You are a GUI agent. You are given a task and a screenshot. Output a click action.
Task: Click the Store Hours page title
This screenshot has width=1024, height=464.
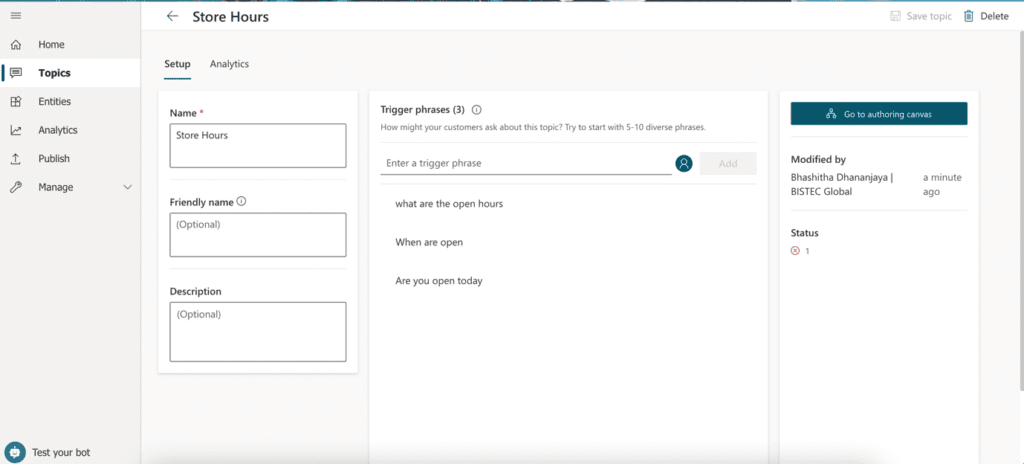click(231, 17)
